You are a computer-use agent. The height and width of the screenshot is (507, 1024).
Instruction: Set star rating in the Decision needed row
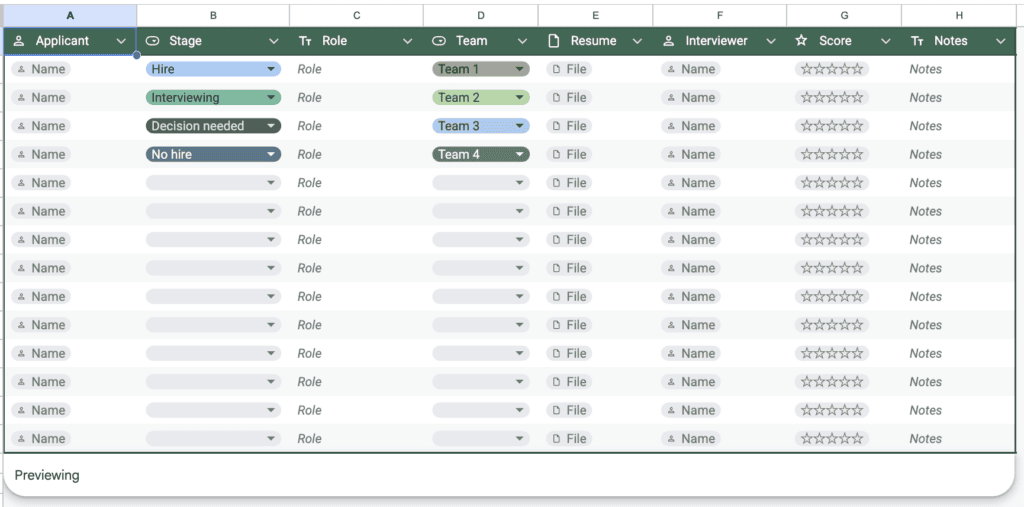831,126
